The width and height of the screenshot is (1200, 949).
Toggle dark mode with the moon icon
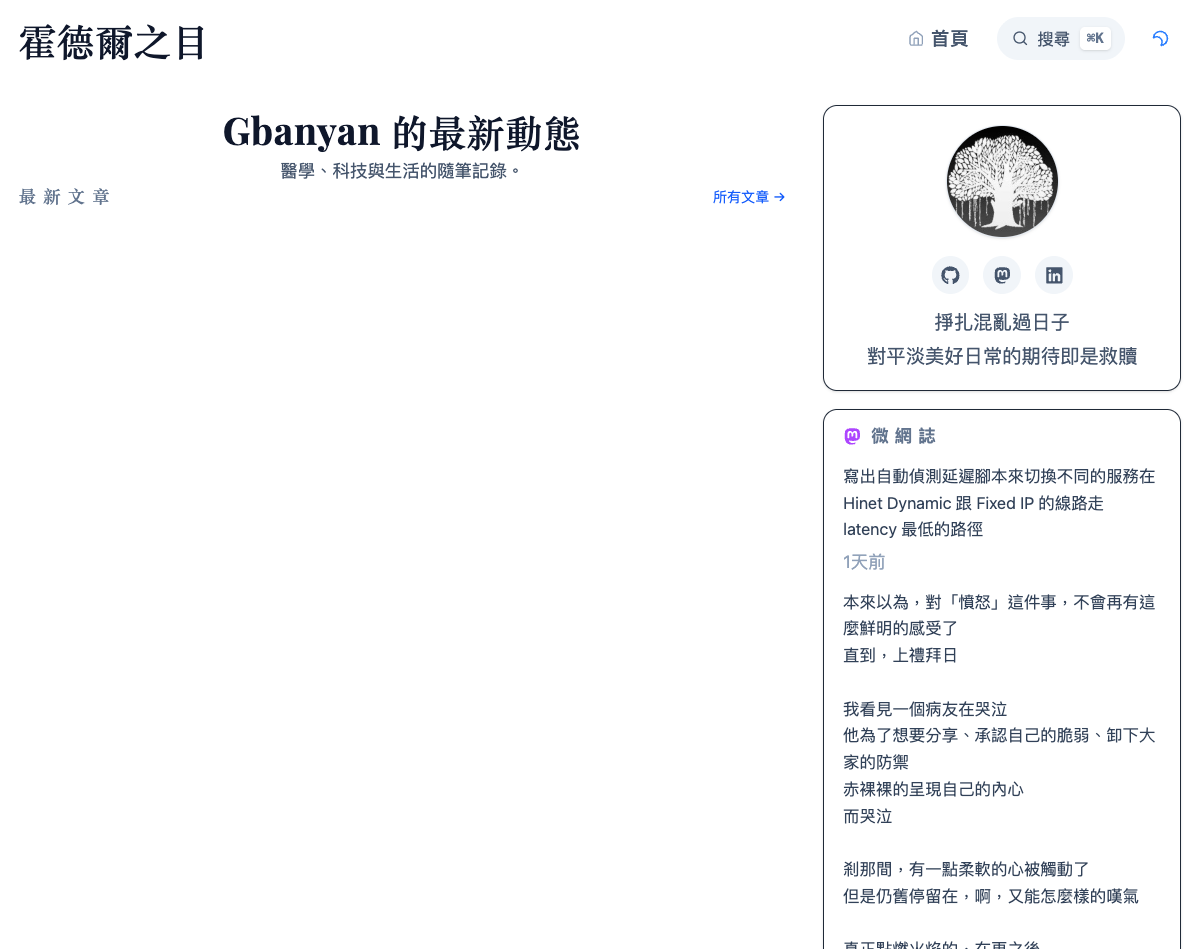pyautogui.click(x=1160, y=39)
